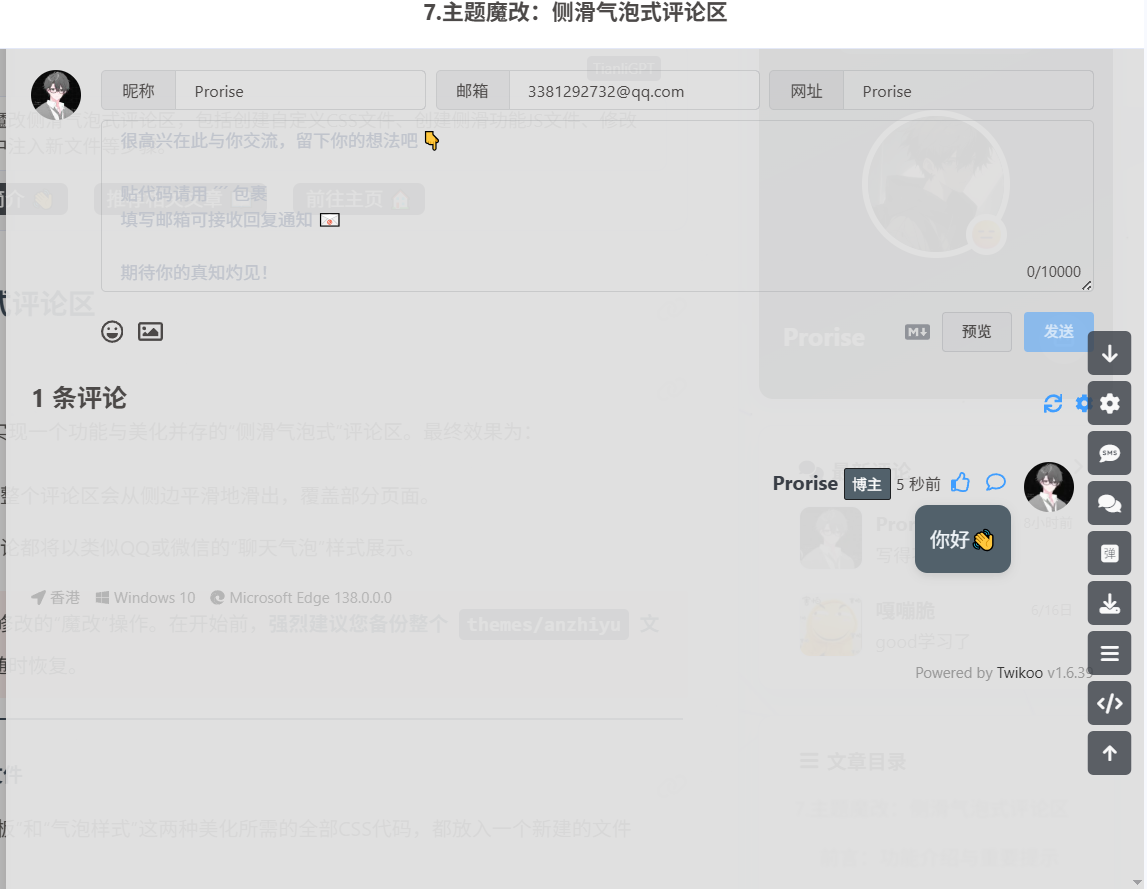Viewport: 1147px width, 889px height.
Task: Toggle the 弹 danmaku comments button
Action: pos(1109,553)
